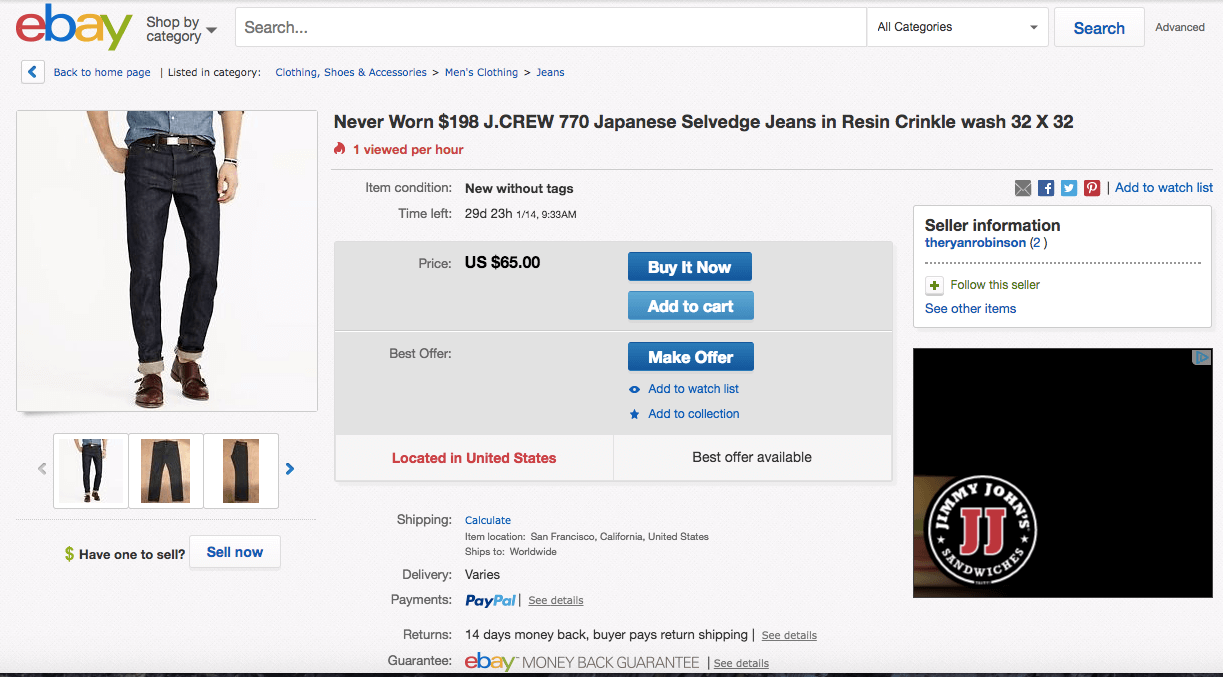Click the PayPal payment icon
The height and width of the screenshot is (677, 1223).
tap(490, 600)
